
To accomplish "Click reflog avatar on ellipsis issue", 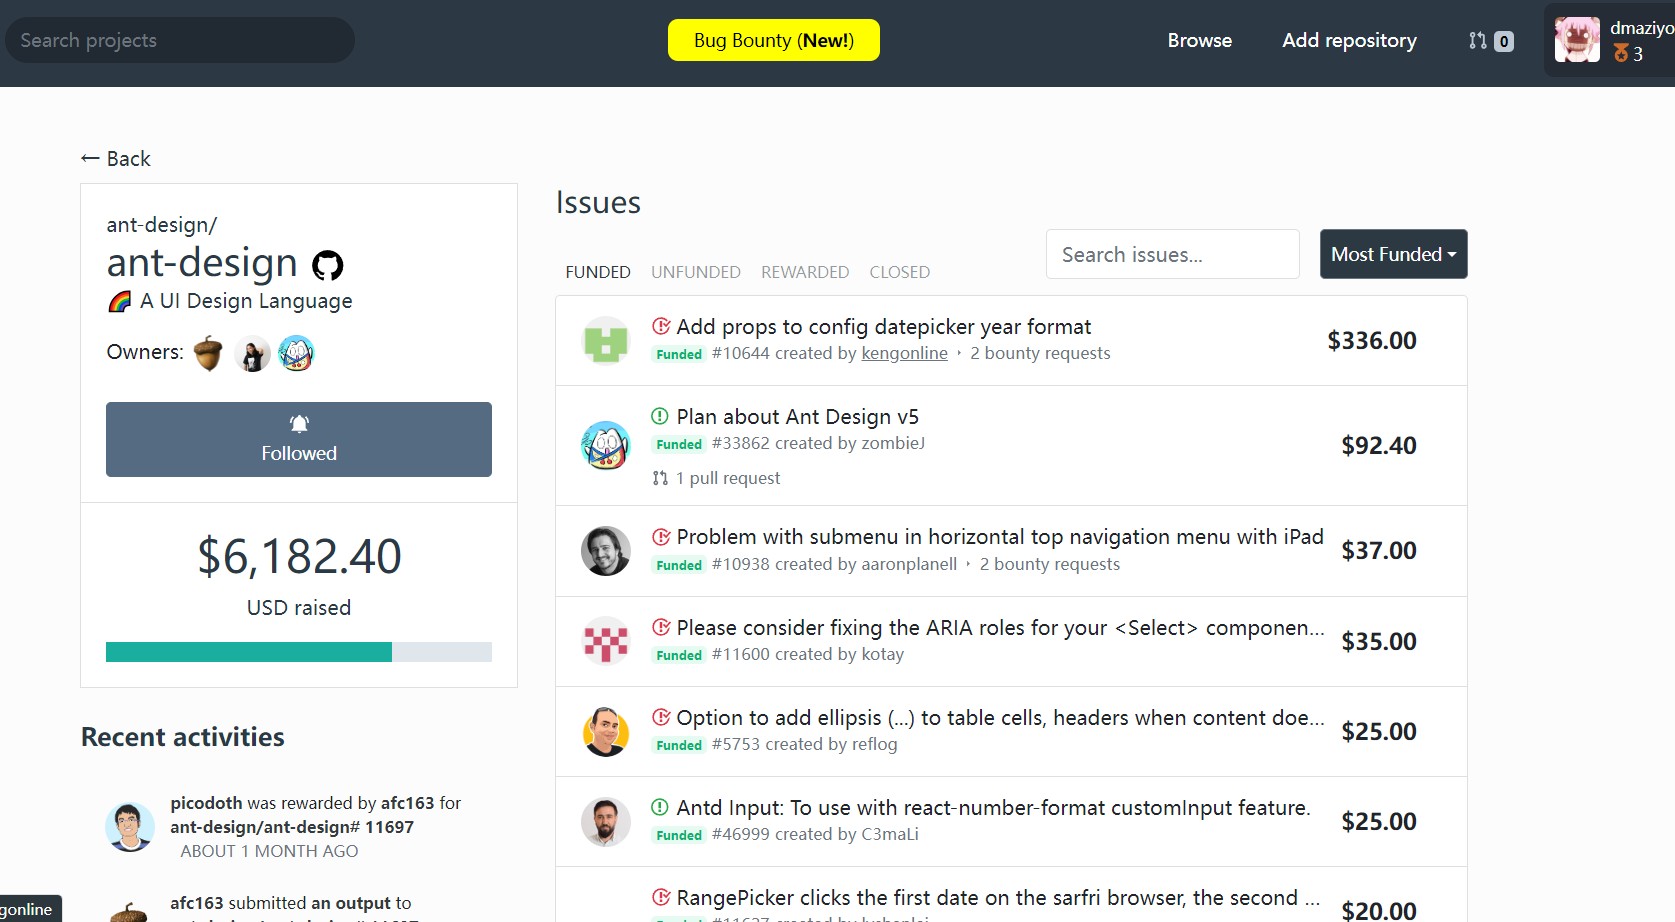I will tap(606, 731).
